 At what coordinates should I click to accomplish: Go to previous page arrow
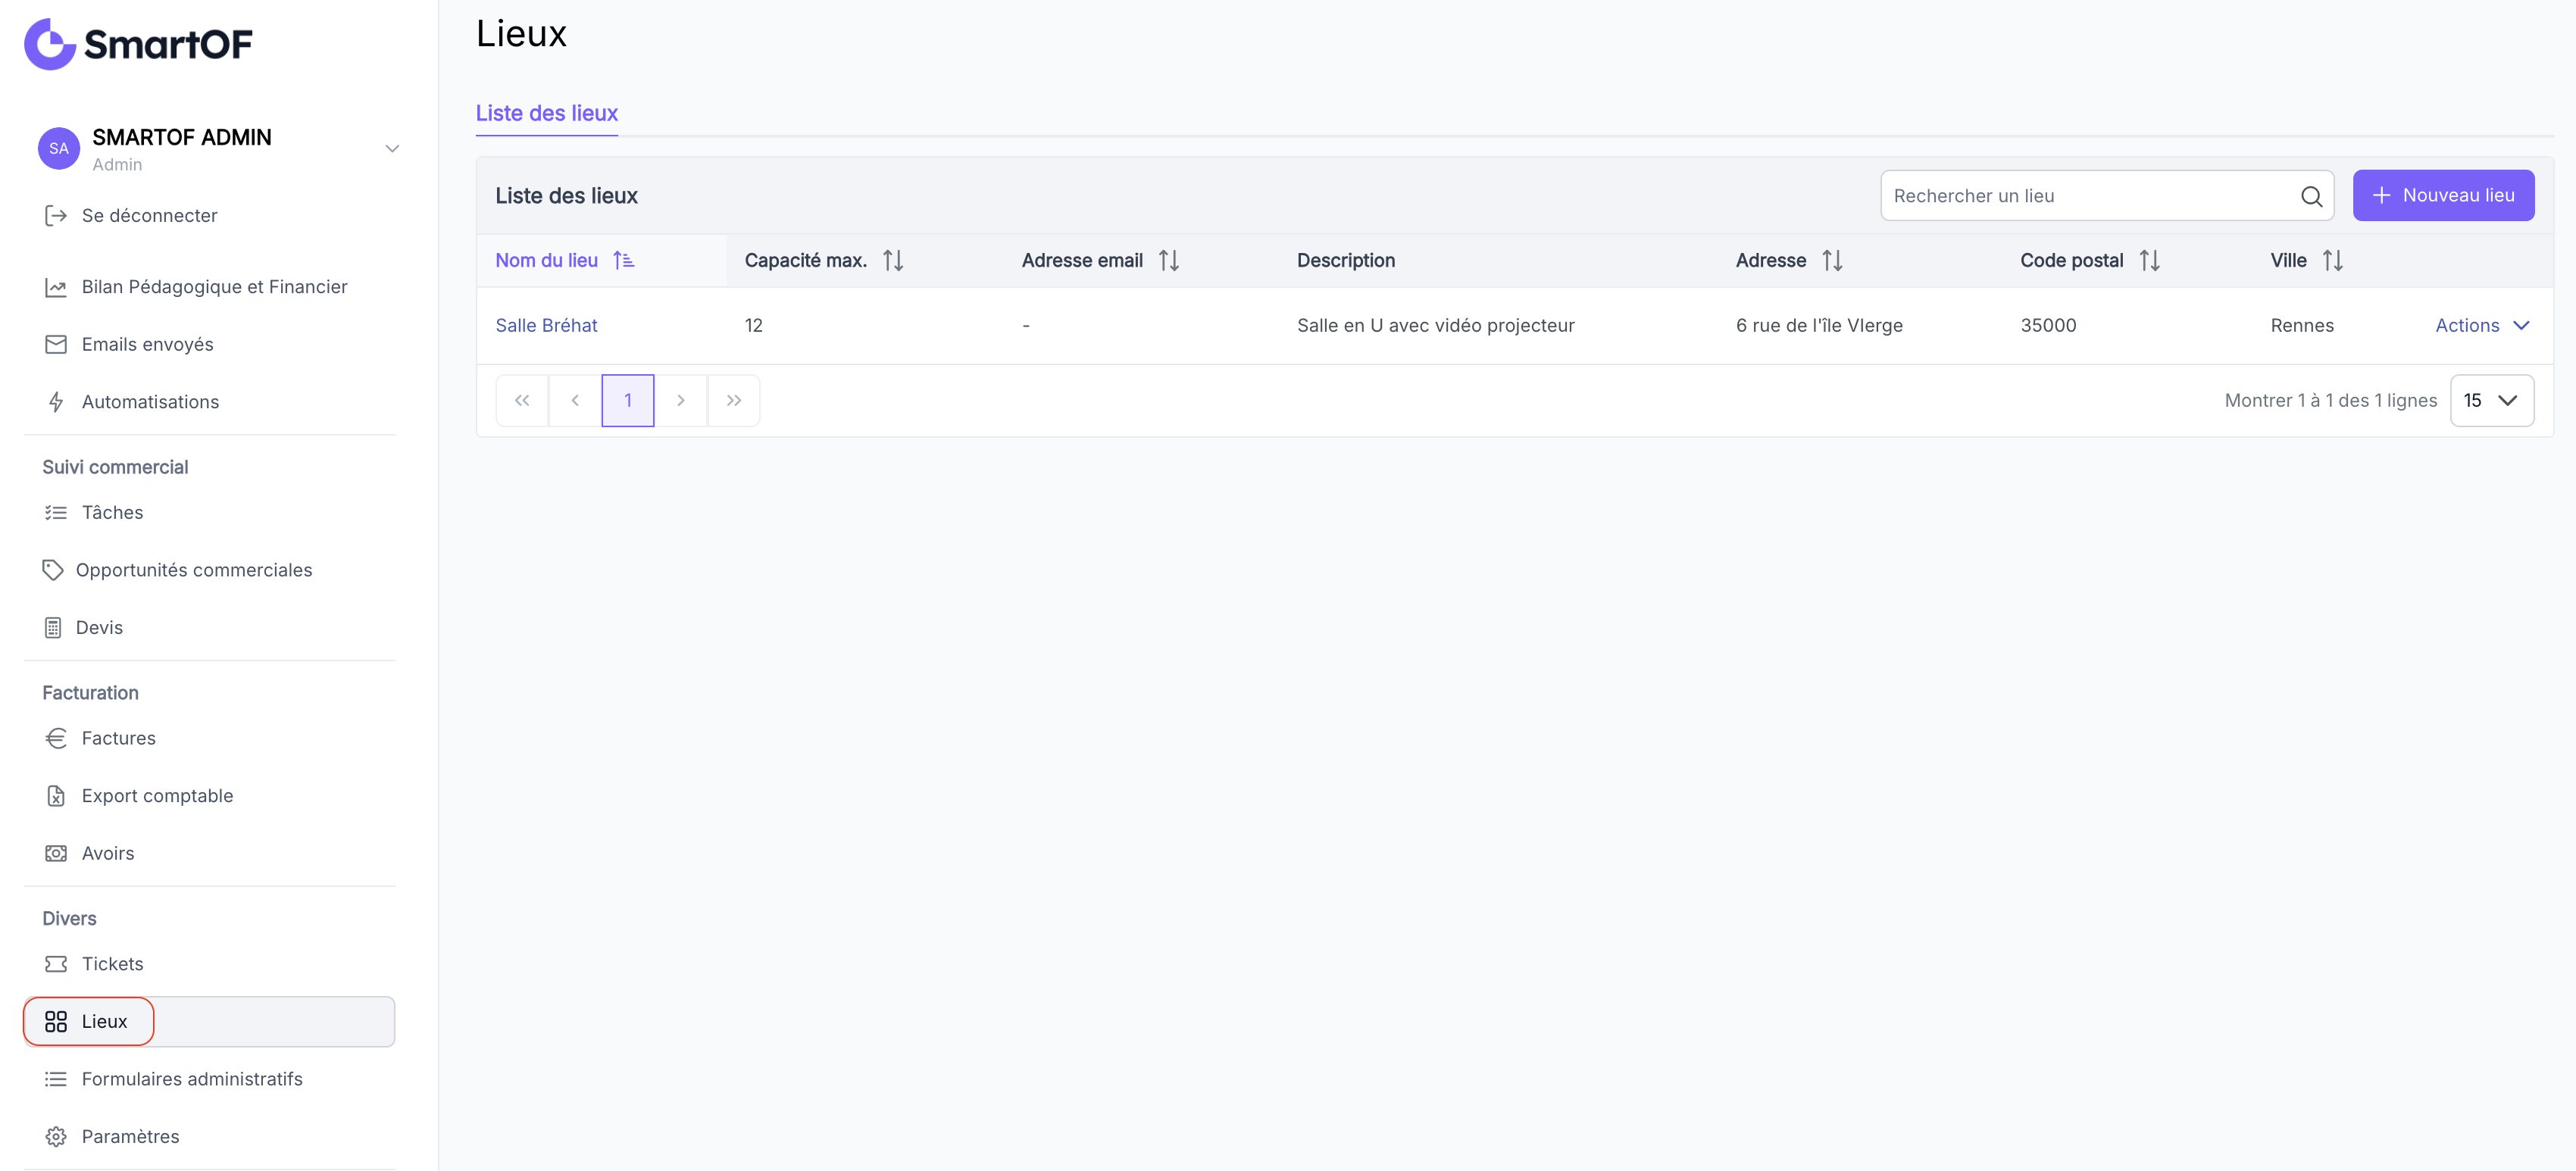(x=575, y=400)
